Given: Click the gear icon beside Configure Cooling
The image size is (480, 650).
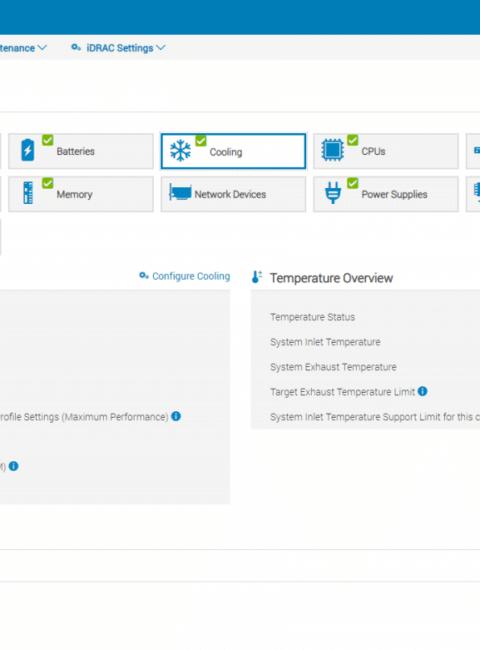Looking at the screenshot, I should (x=144, y=276).
